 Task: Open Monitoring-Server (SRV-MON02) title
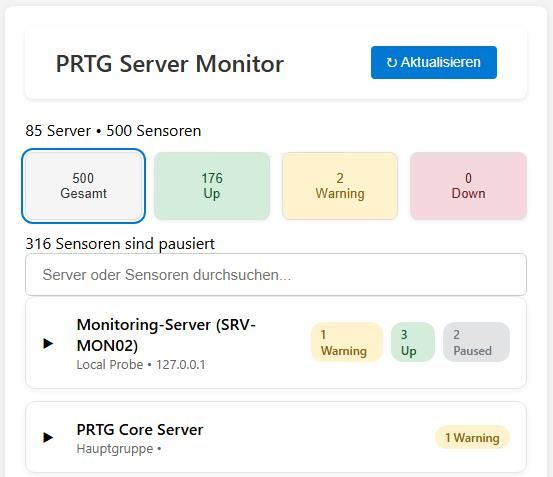[166, 335]
